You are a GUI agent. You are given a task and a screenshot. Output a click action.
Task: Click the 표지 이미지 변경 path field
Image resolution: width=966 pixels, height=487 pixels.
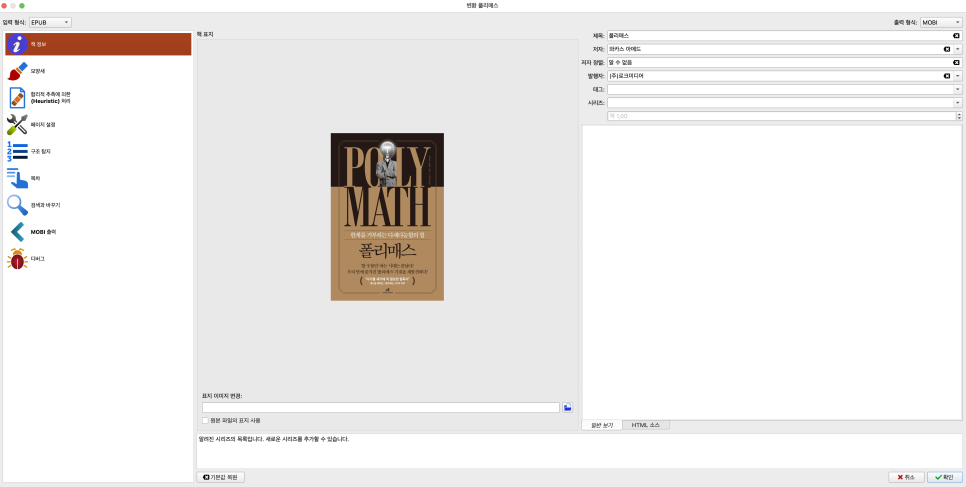pos(381,407)
